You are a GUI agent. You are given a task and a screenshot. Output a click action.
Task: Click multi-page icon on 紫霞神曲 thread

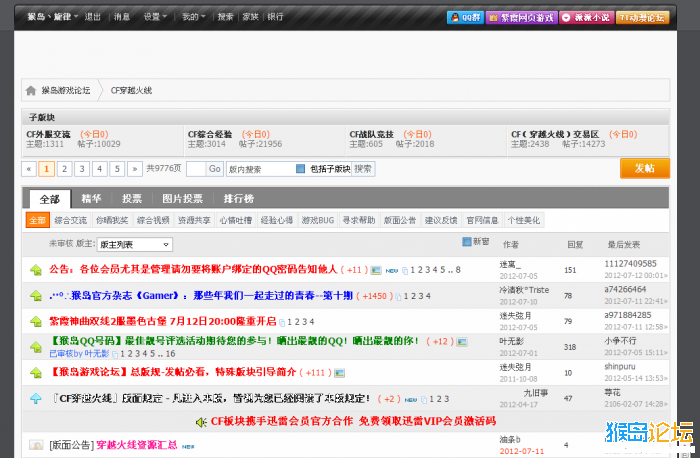coord(282,322)
